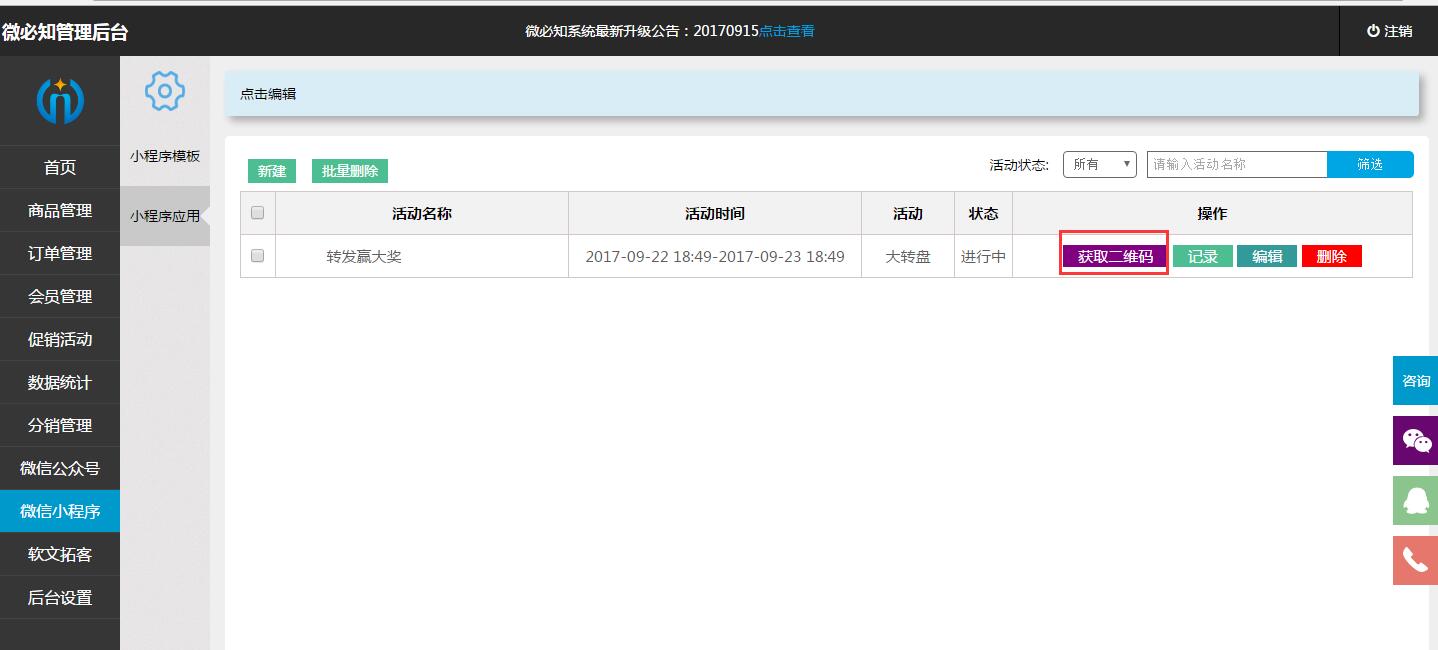
Task: Click the phone call icon
Action: click(x=1416, y=560)
